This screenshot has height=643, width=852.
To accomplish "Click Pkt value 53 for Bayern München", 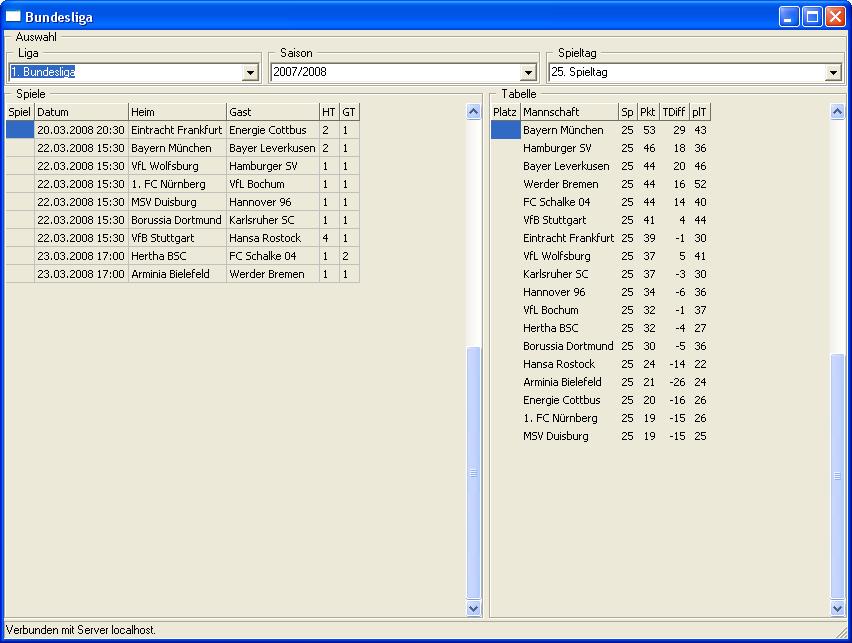I will point(649,130).
